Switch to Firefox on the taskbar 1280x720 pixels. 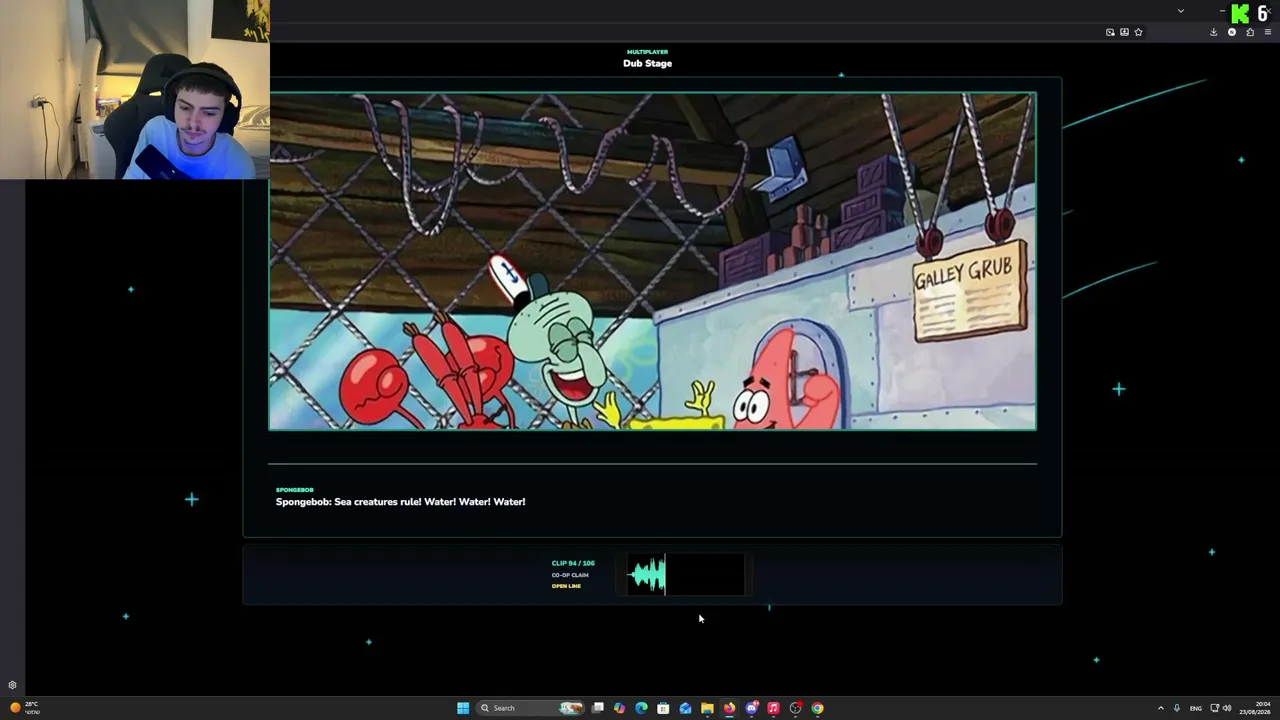(729, 708)
